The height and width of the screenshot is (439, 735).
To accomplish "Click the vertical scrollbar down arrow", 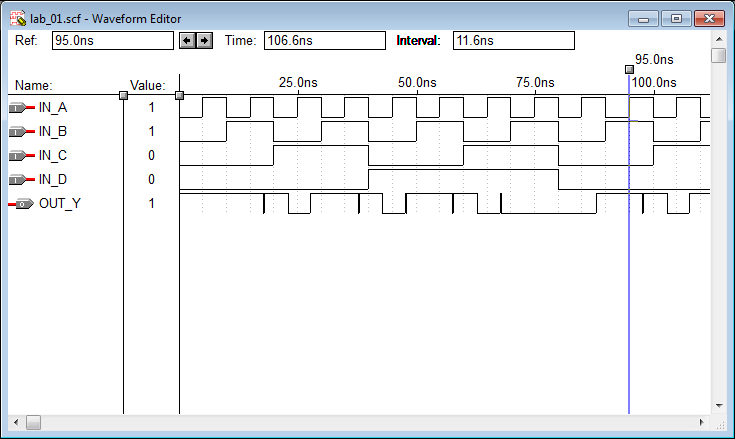I will (719, 406).
